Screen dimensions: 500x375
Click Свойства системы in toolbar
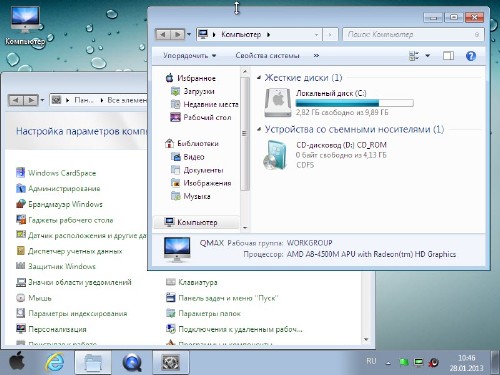267,55
